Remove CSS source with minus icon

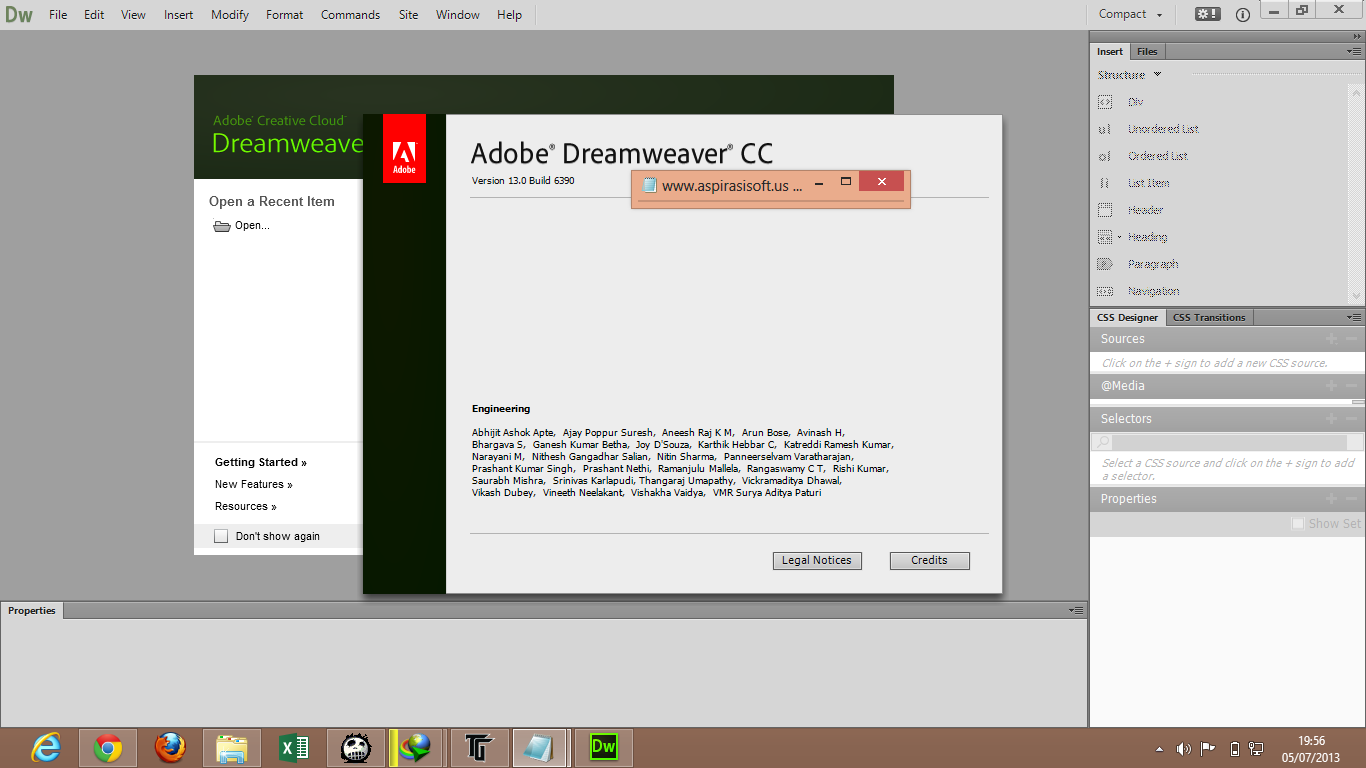(1351, 339)
